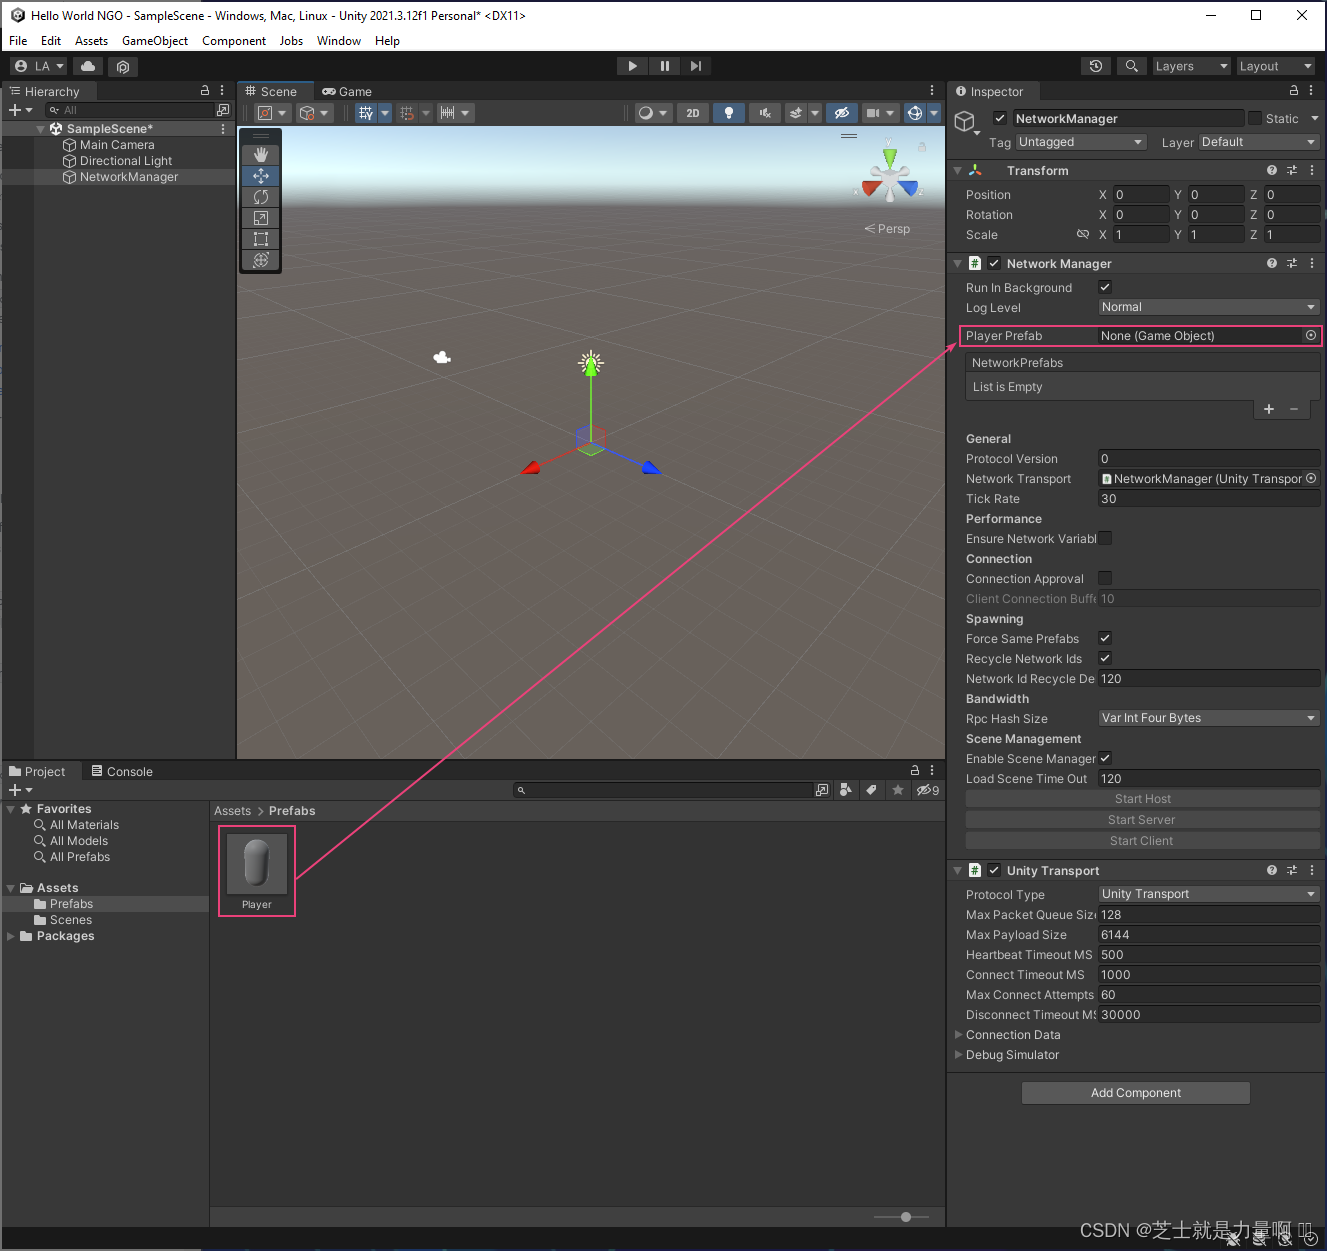This screenshot has height=1251, width=1327.
Task: Switch to the Game tab
Action: click(347, 91)
